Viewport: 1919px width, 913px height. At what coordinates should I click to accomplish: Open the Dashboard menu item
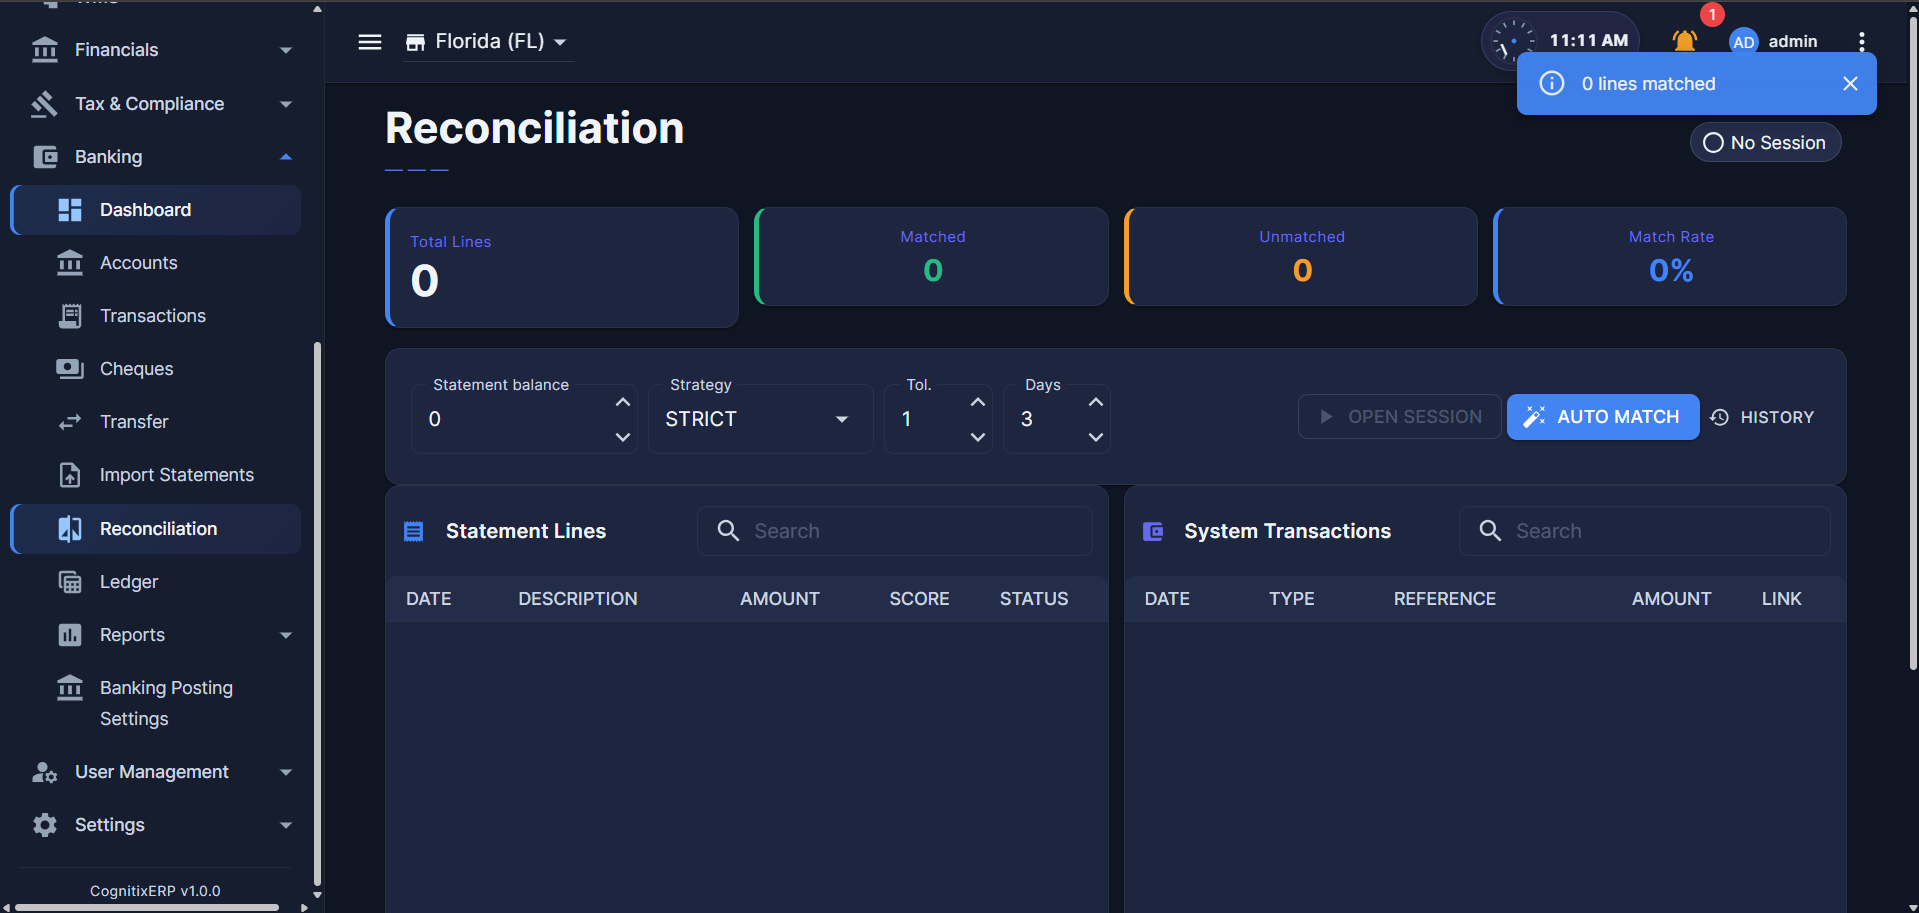pyautogui.click(x=156, y=210)
